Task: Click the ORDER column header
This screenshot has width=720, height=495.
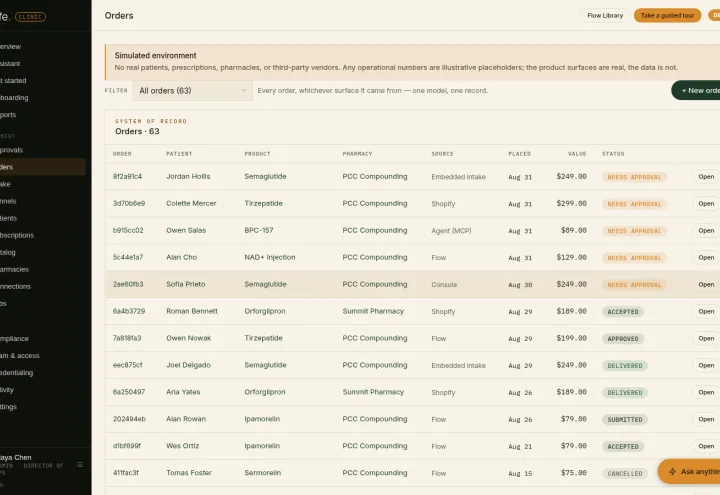Action: pyautogui.click(x=122, y=154)
